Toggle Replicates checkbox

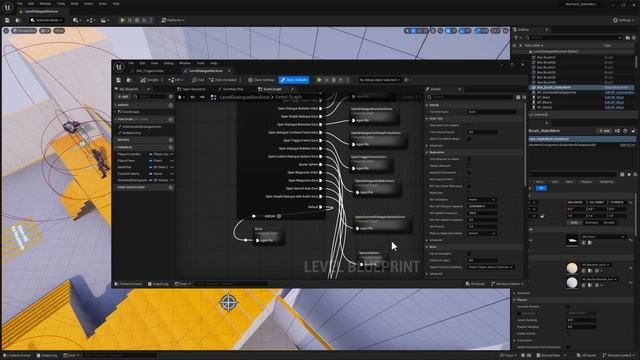tap(469, 193)
